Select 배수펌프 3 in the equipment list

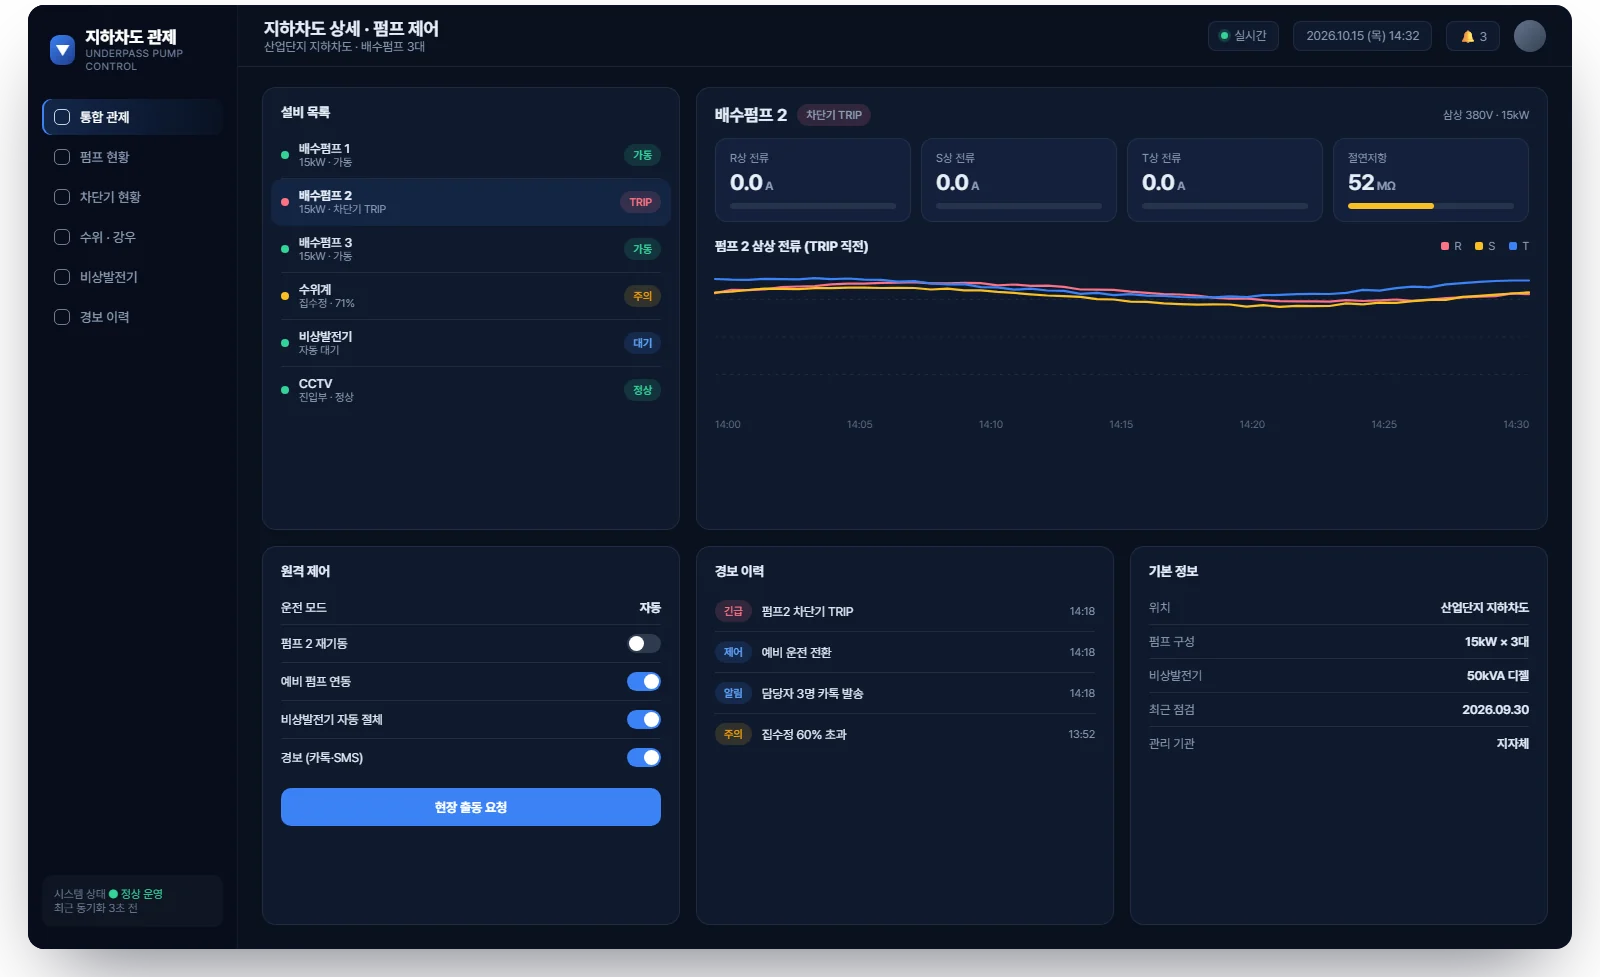pos(470,249)
